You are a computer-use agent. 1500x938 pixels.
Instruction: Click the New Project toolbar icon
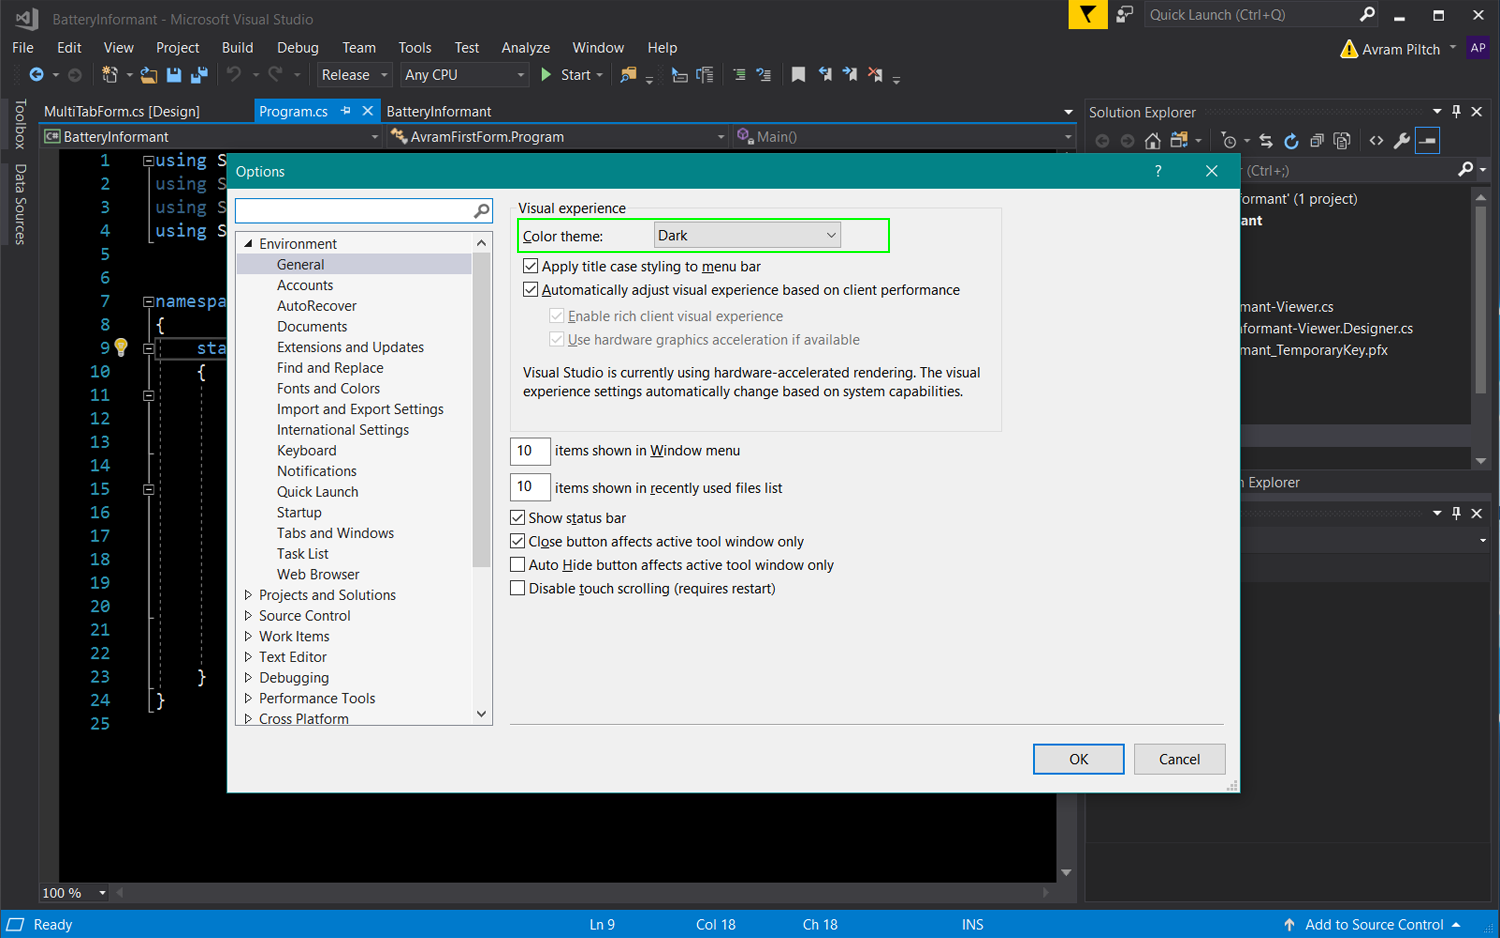pyautogui.click(x=110, y=75)
